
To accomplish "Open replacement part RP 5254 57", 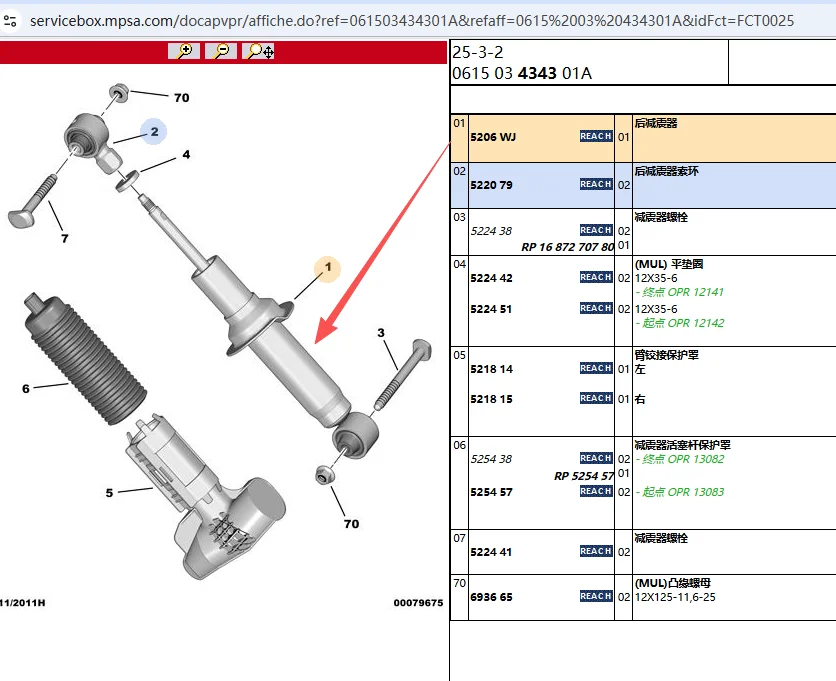I will click(584, 476).
